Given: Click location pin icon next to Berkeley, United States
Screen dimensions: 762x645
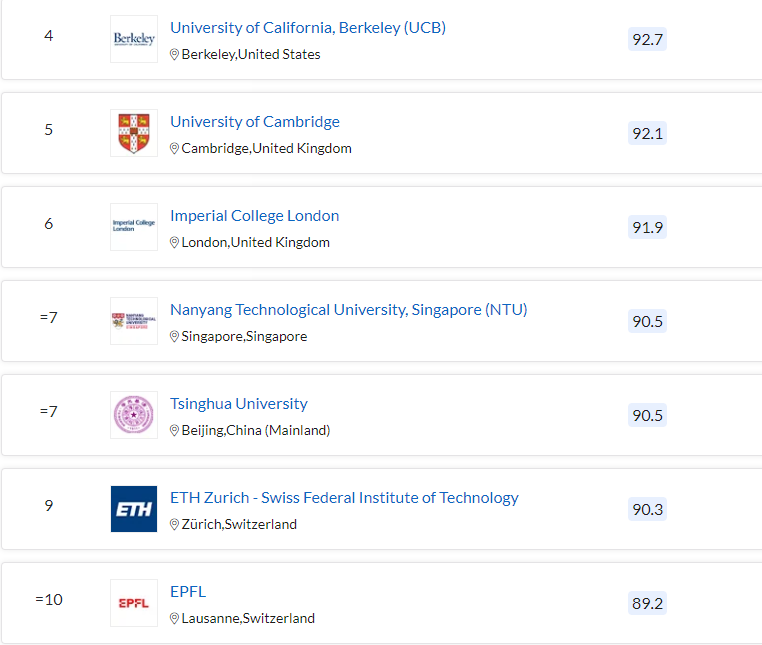Looking at the screenshot, I should (174, 54).
